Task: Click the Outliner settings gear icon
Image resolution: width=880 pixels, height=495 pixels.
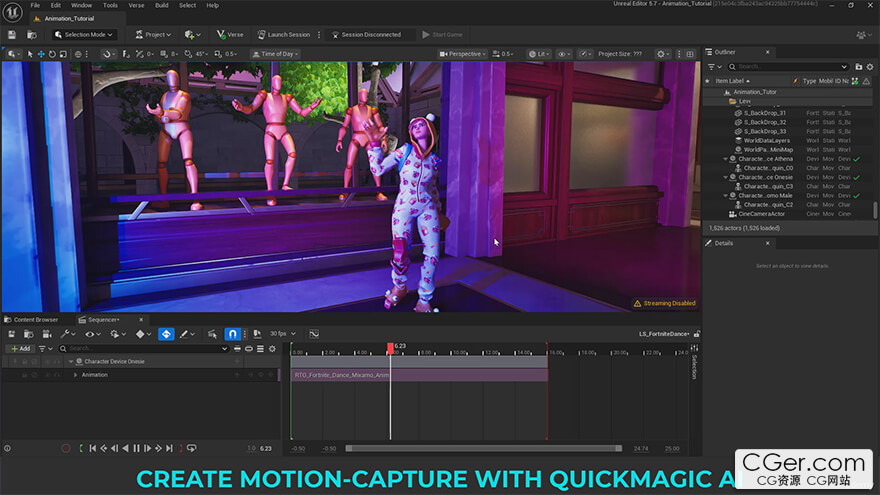Action: click(869, 67)
